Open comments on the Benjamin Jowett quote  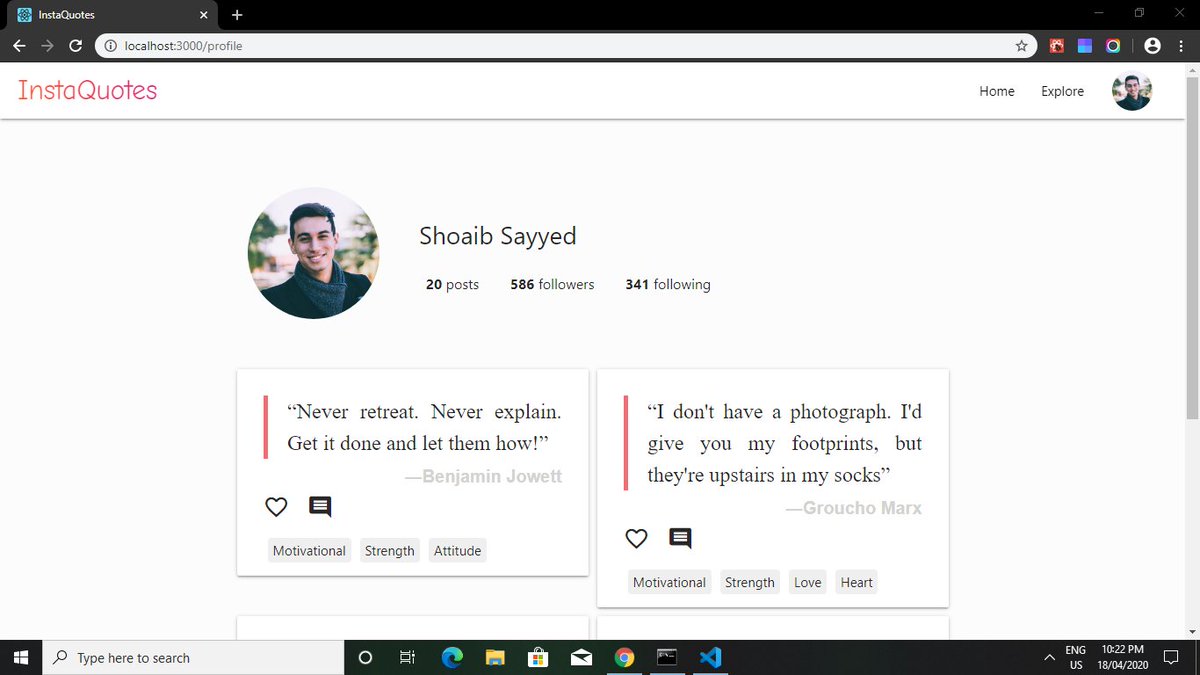320,507
